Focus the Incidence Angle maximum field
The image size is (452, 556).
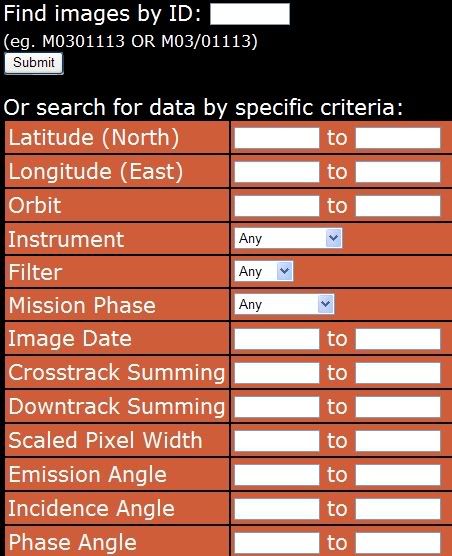pyautogui.click(x=398, y=509)
